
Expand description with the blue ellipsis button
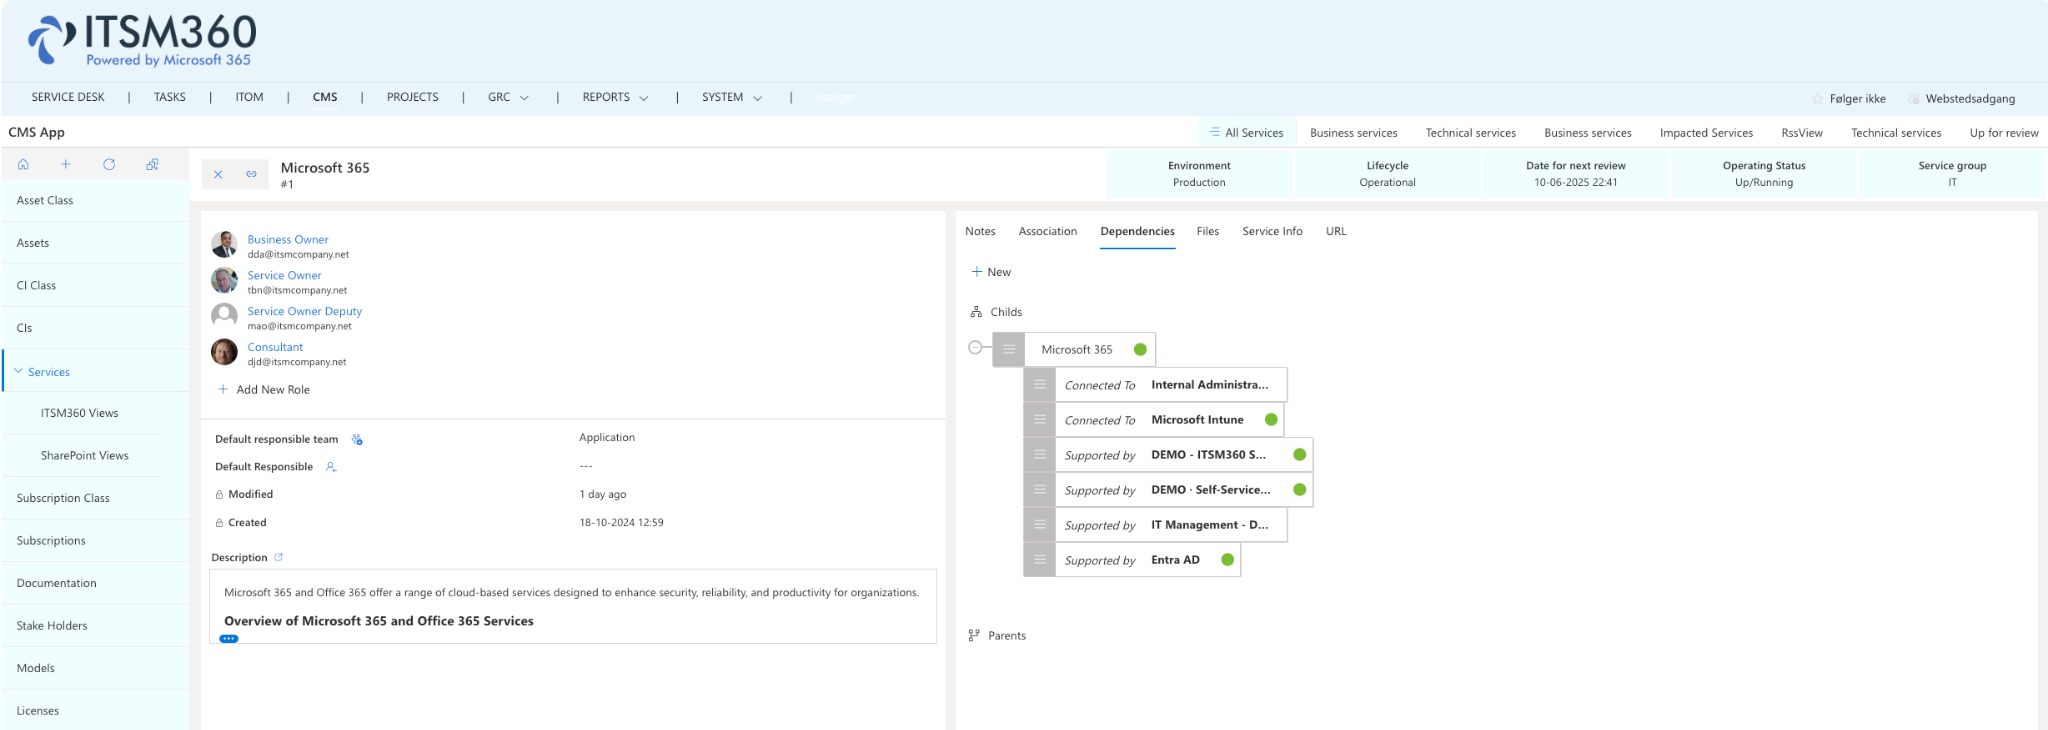229,639
